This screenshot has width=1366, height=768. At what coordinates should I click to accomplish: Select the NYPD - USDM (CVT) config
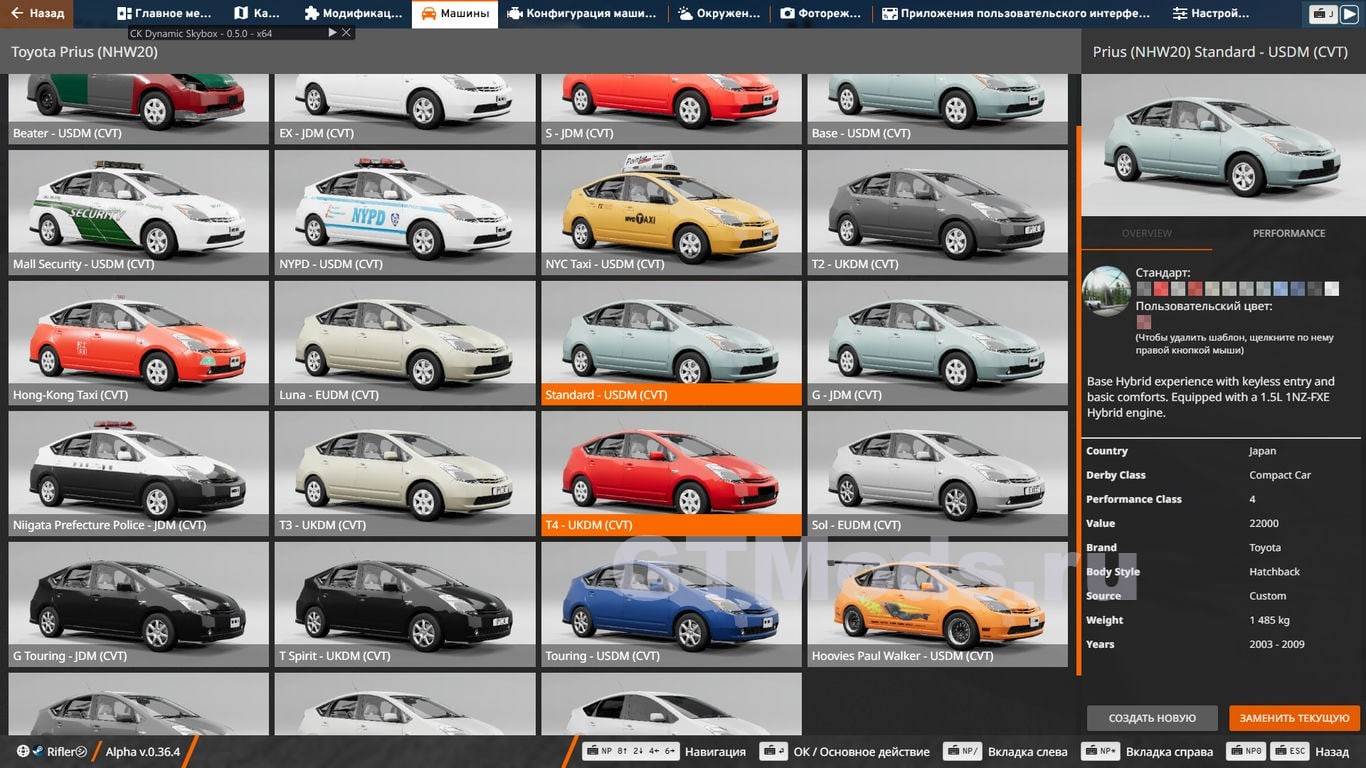pyautogui.click(x=405, y=213)
